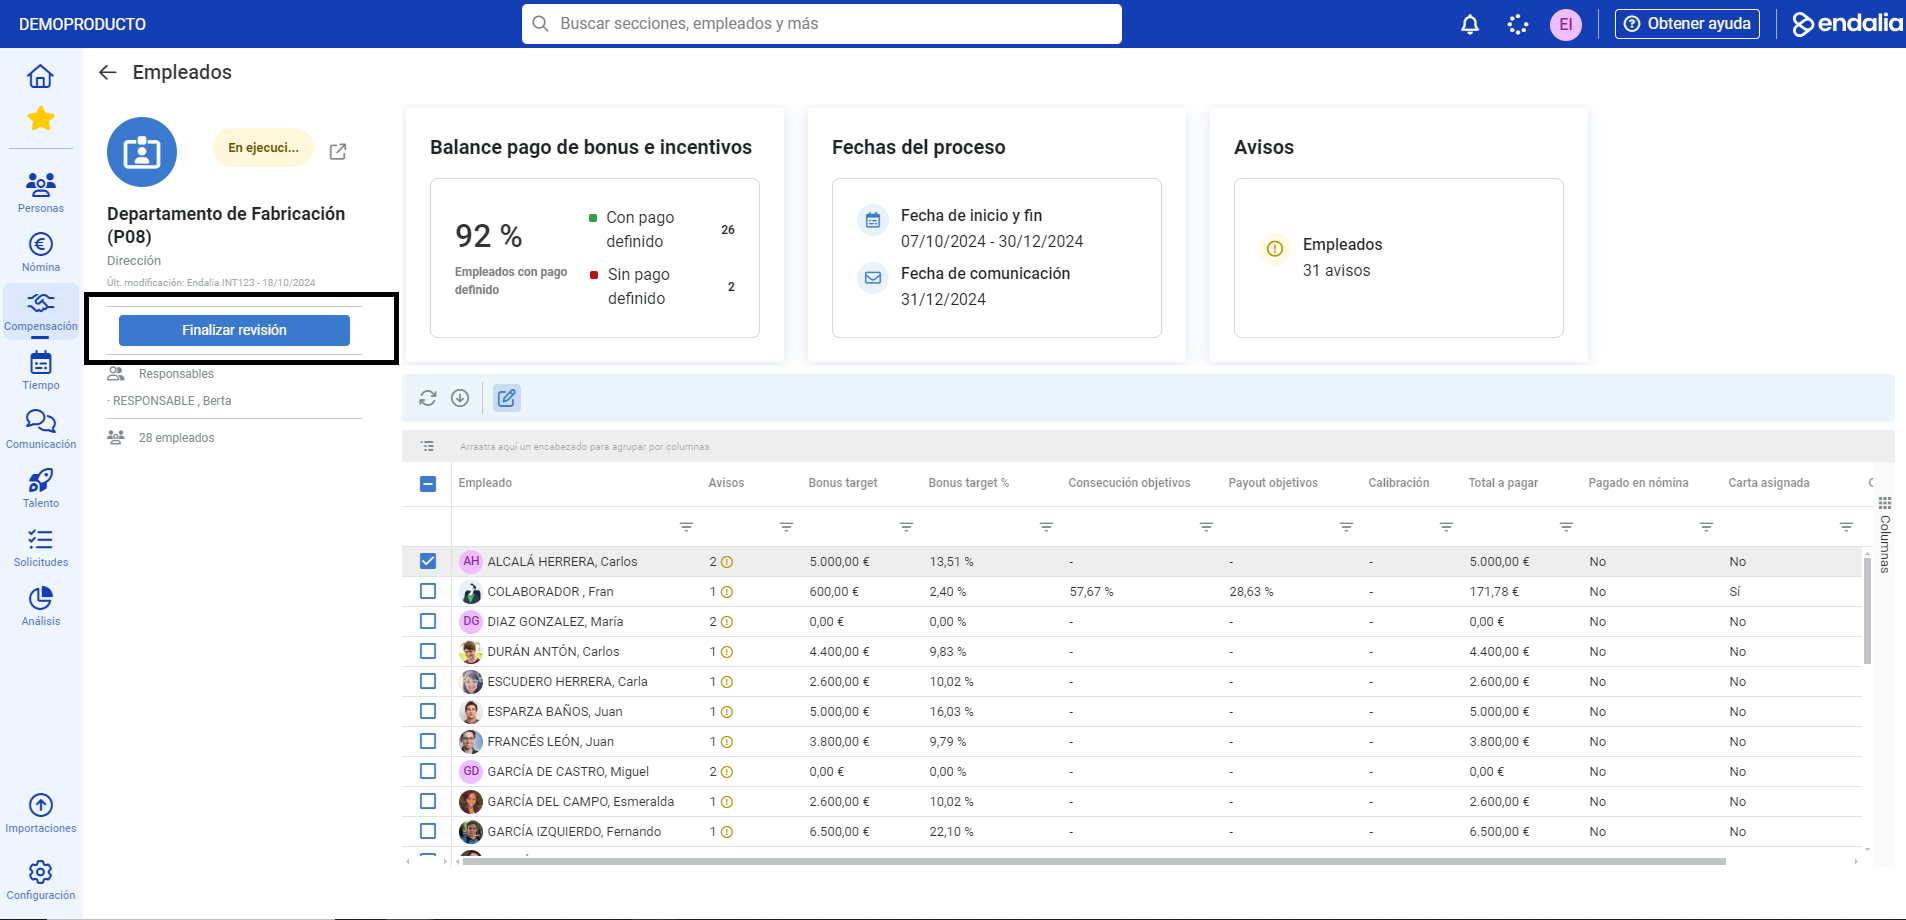Click the download icon in table toolbar
1906x920 pixels.
click(x=460, y=398)
